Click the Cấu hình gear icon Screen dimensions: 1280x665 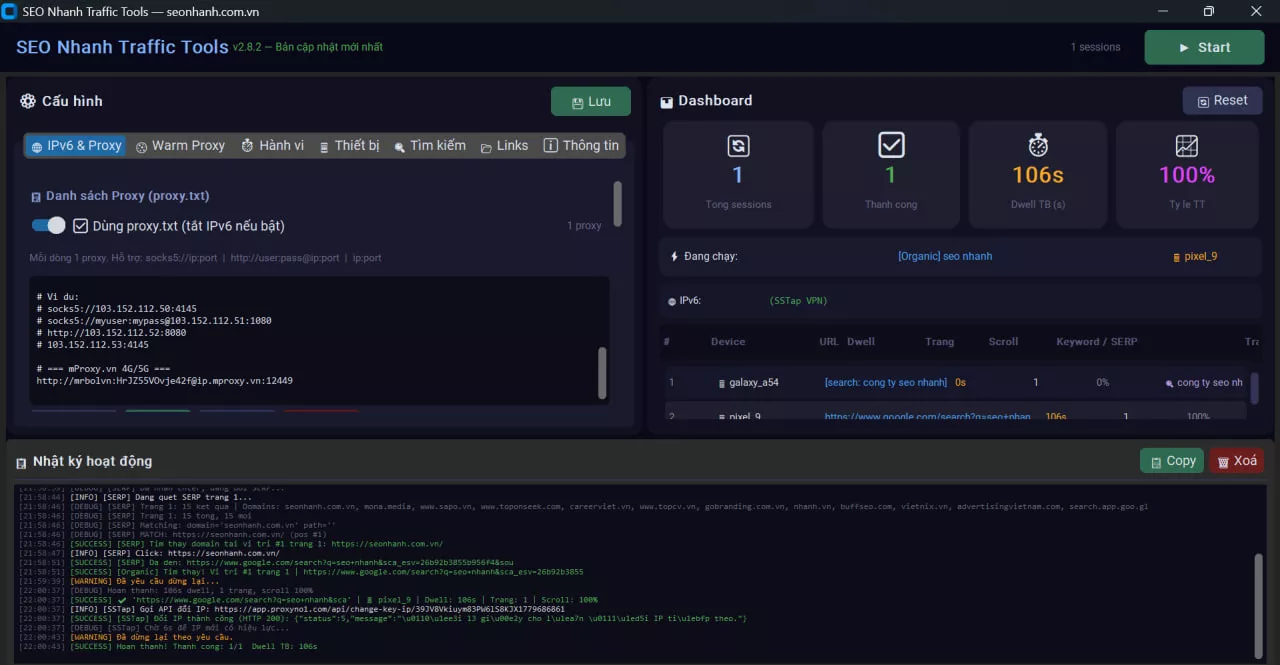pyautogui.click(x=28, y=101)
